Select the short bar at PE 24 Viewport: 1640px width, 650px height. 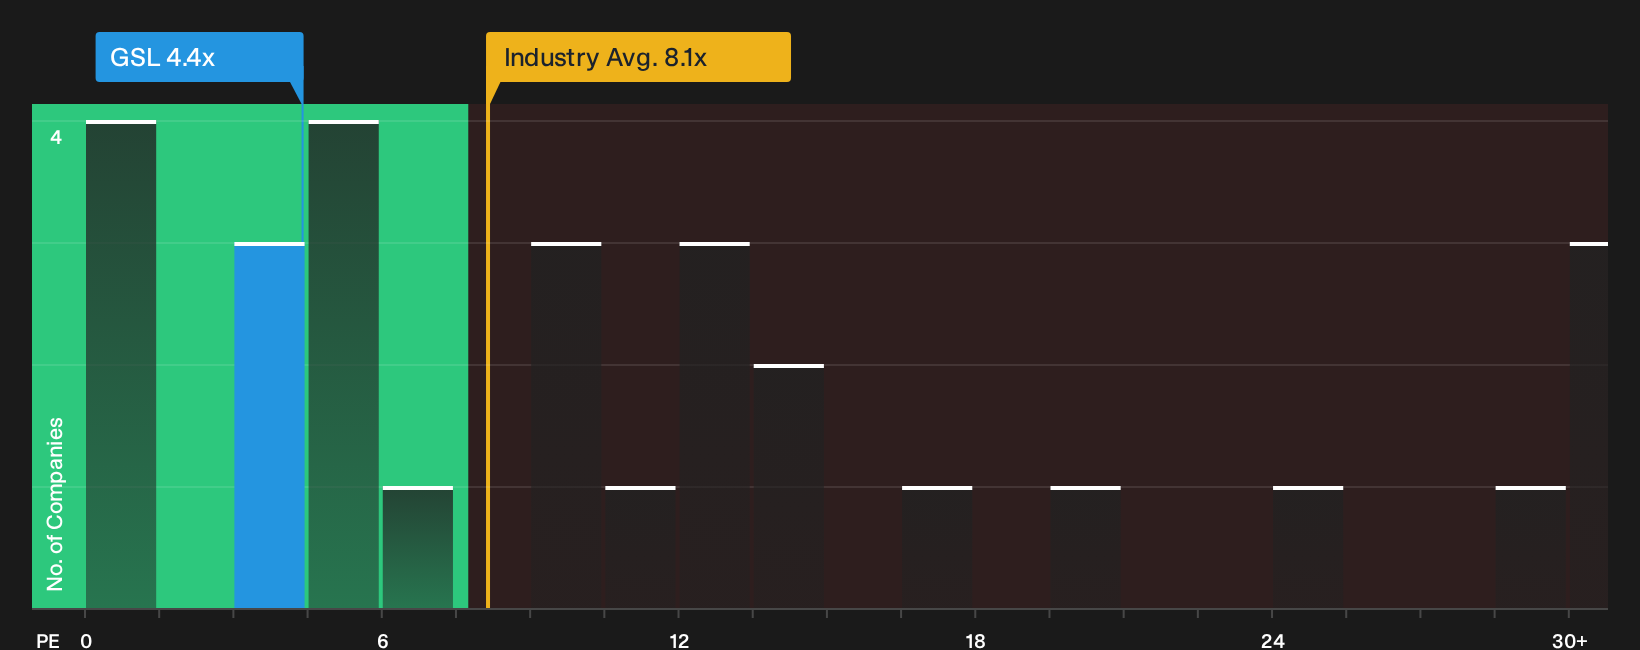pyautogui.click(x=1308, y=547)
